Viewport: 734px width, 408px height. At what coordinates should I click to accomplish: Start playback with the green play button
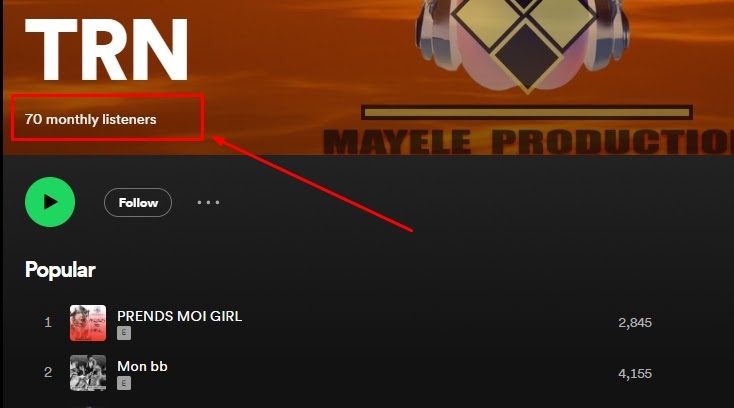coord(50,202)
